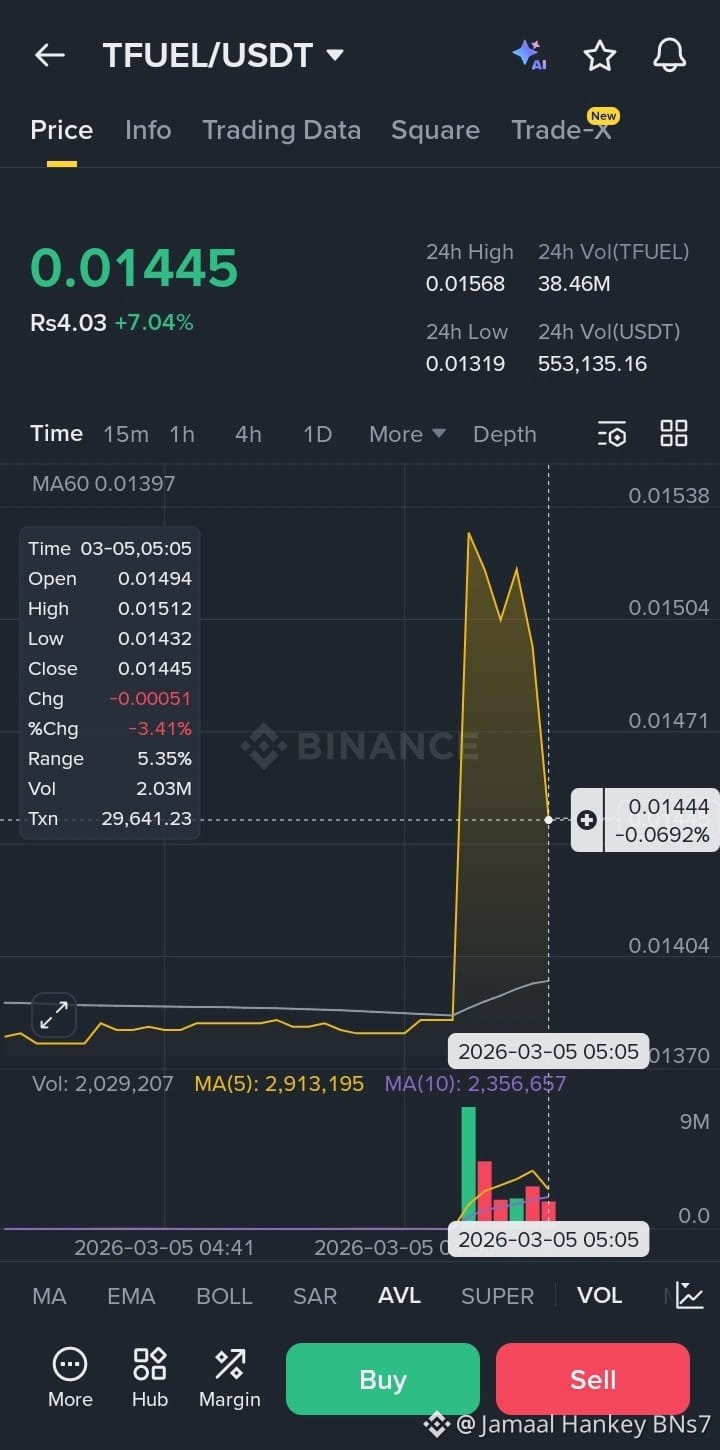Tap the red Sell button
Viewport: 720px width, 1450px height.
(593, 1379)
